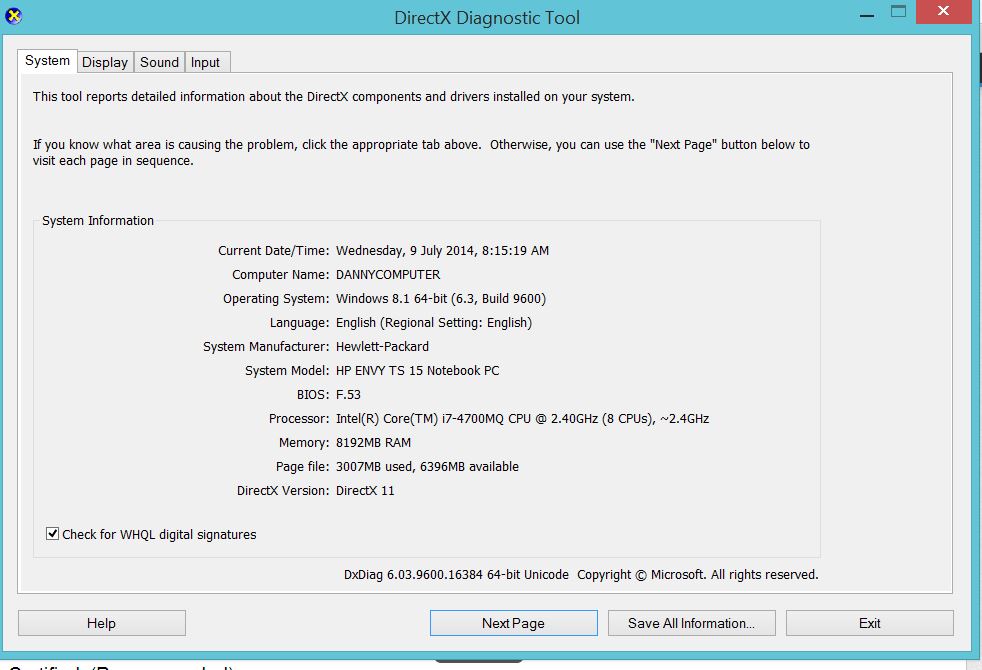Select the Windows 8.1 64-bit operating system text

pos(441,299)
